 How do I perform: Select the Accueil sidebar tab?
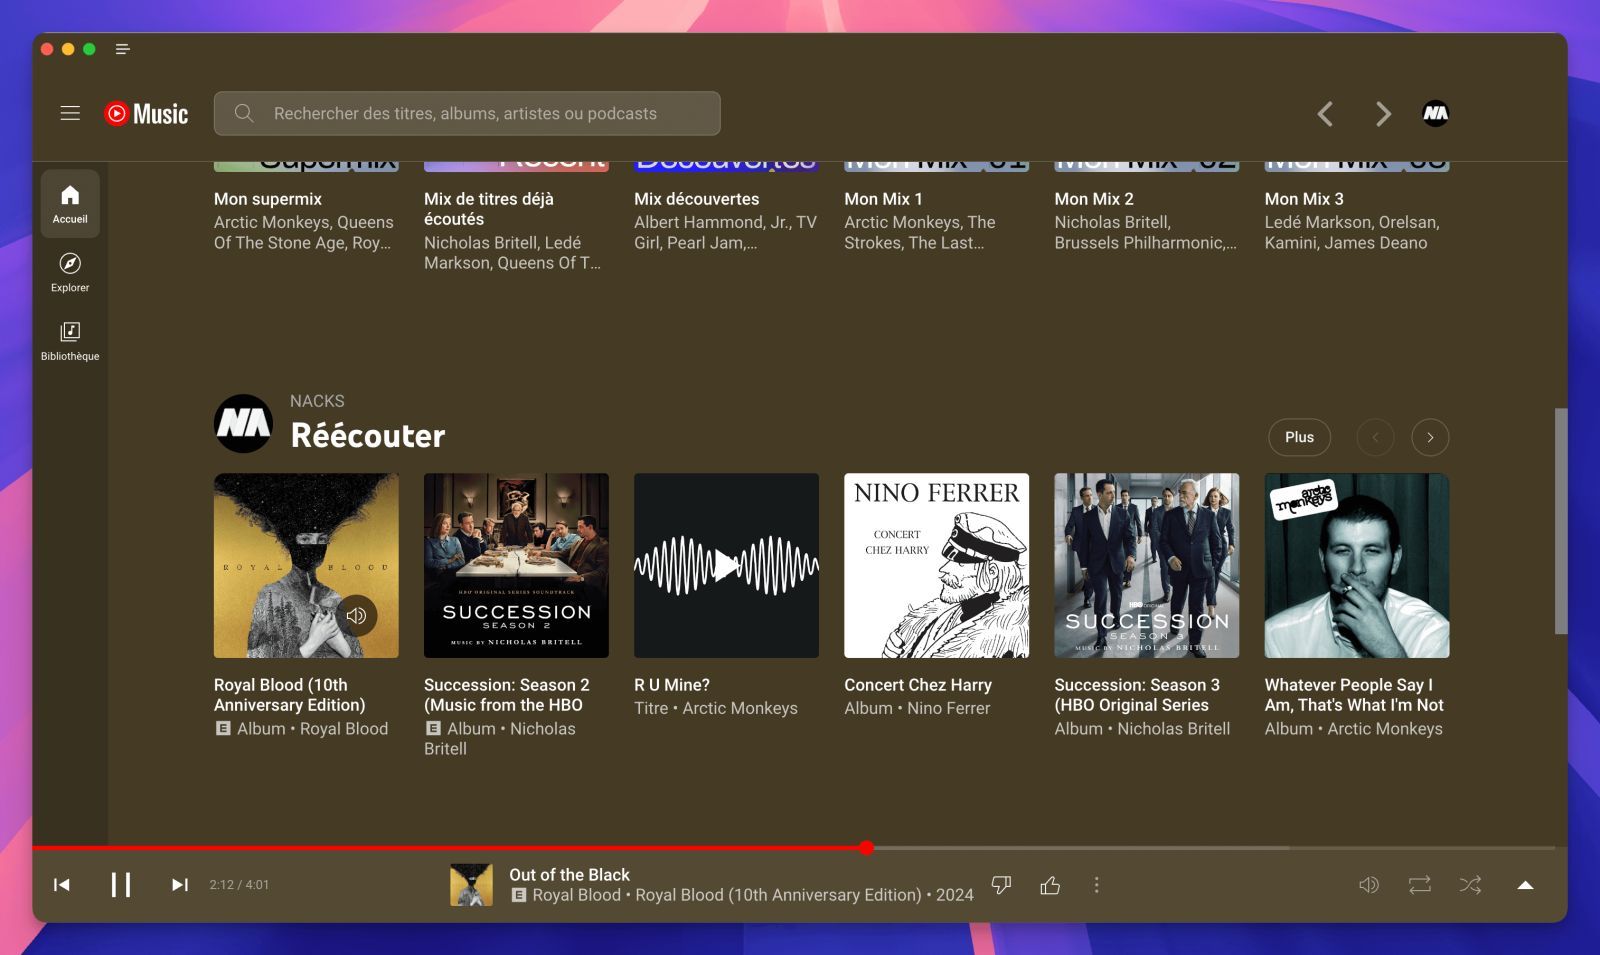pos(70,203)
